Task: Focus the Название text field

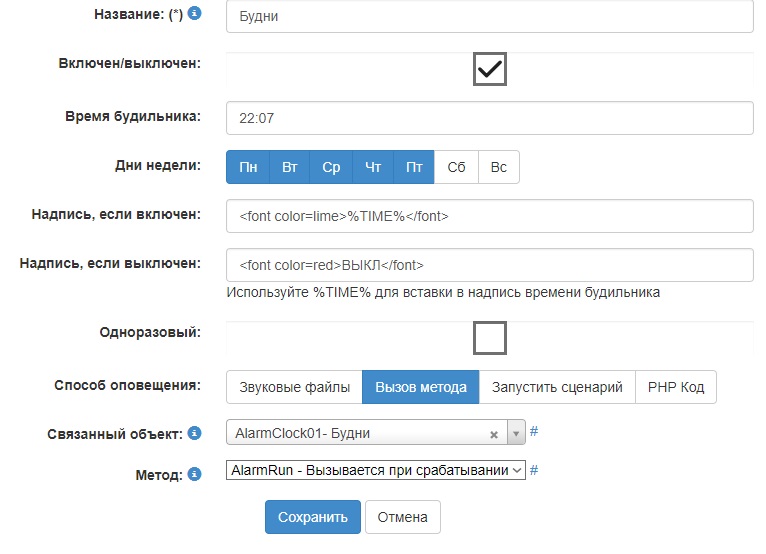Action: tap(489, 16)
